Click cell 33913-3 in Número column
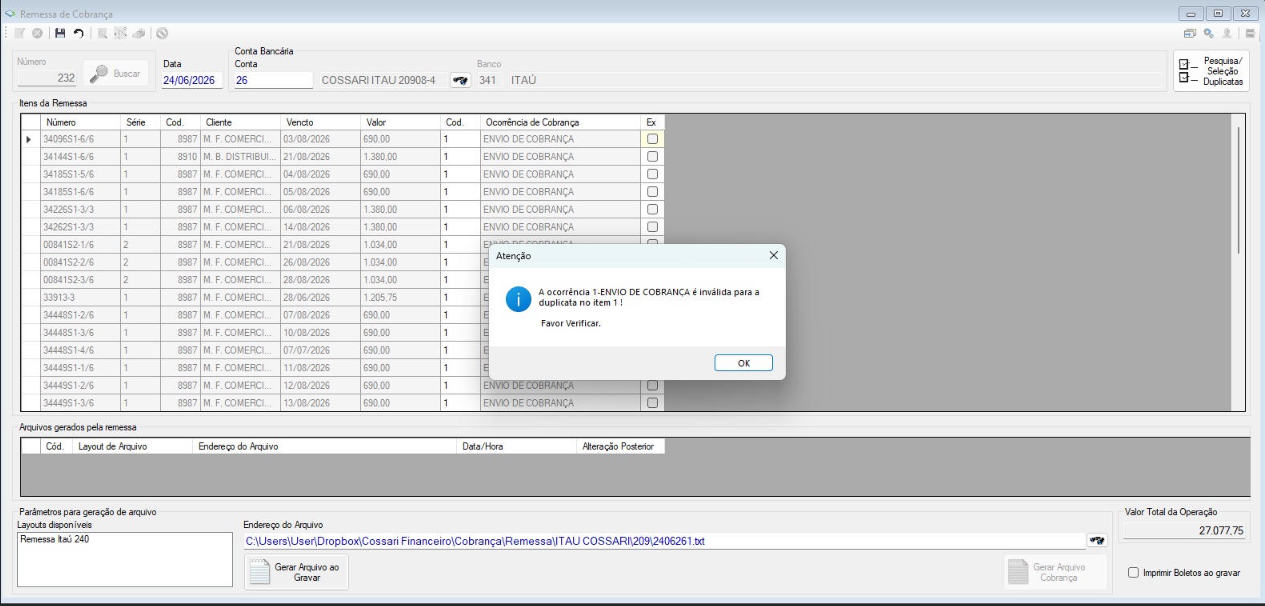The height and width of the screenshot is (606, 1265). click(79, 297)
